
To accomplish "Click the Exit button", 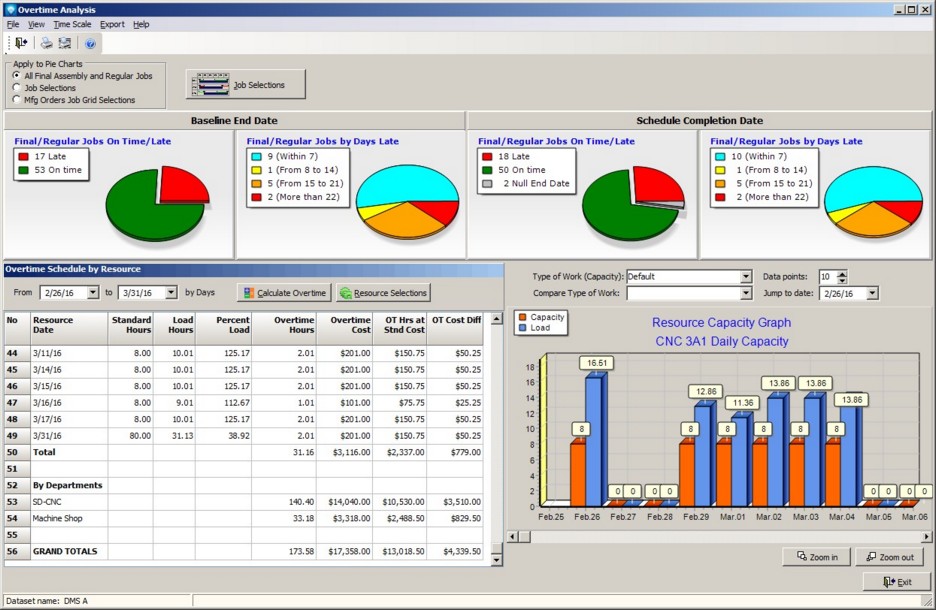I will (896, 582).
